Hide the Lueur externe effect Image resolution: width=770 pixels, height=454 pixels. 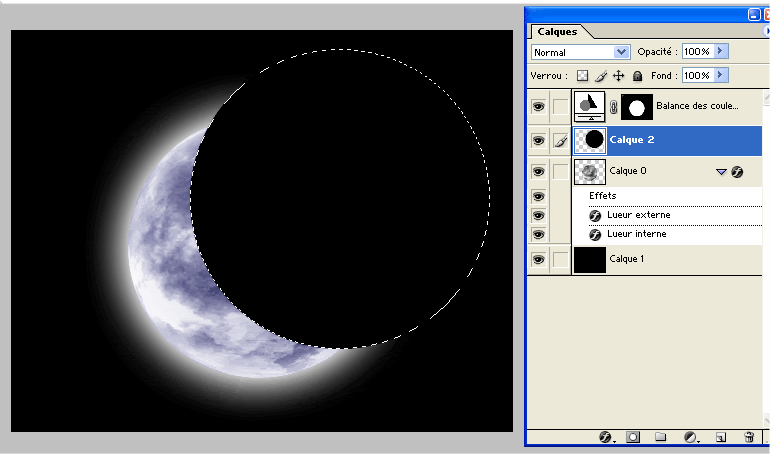coord(538,215)
